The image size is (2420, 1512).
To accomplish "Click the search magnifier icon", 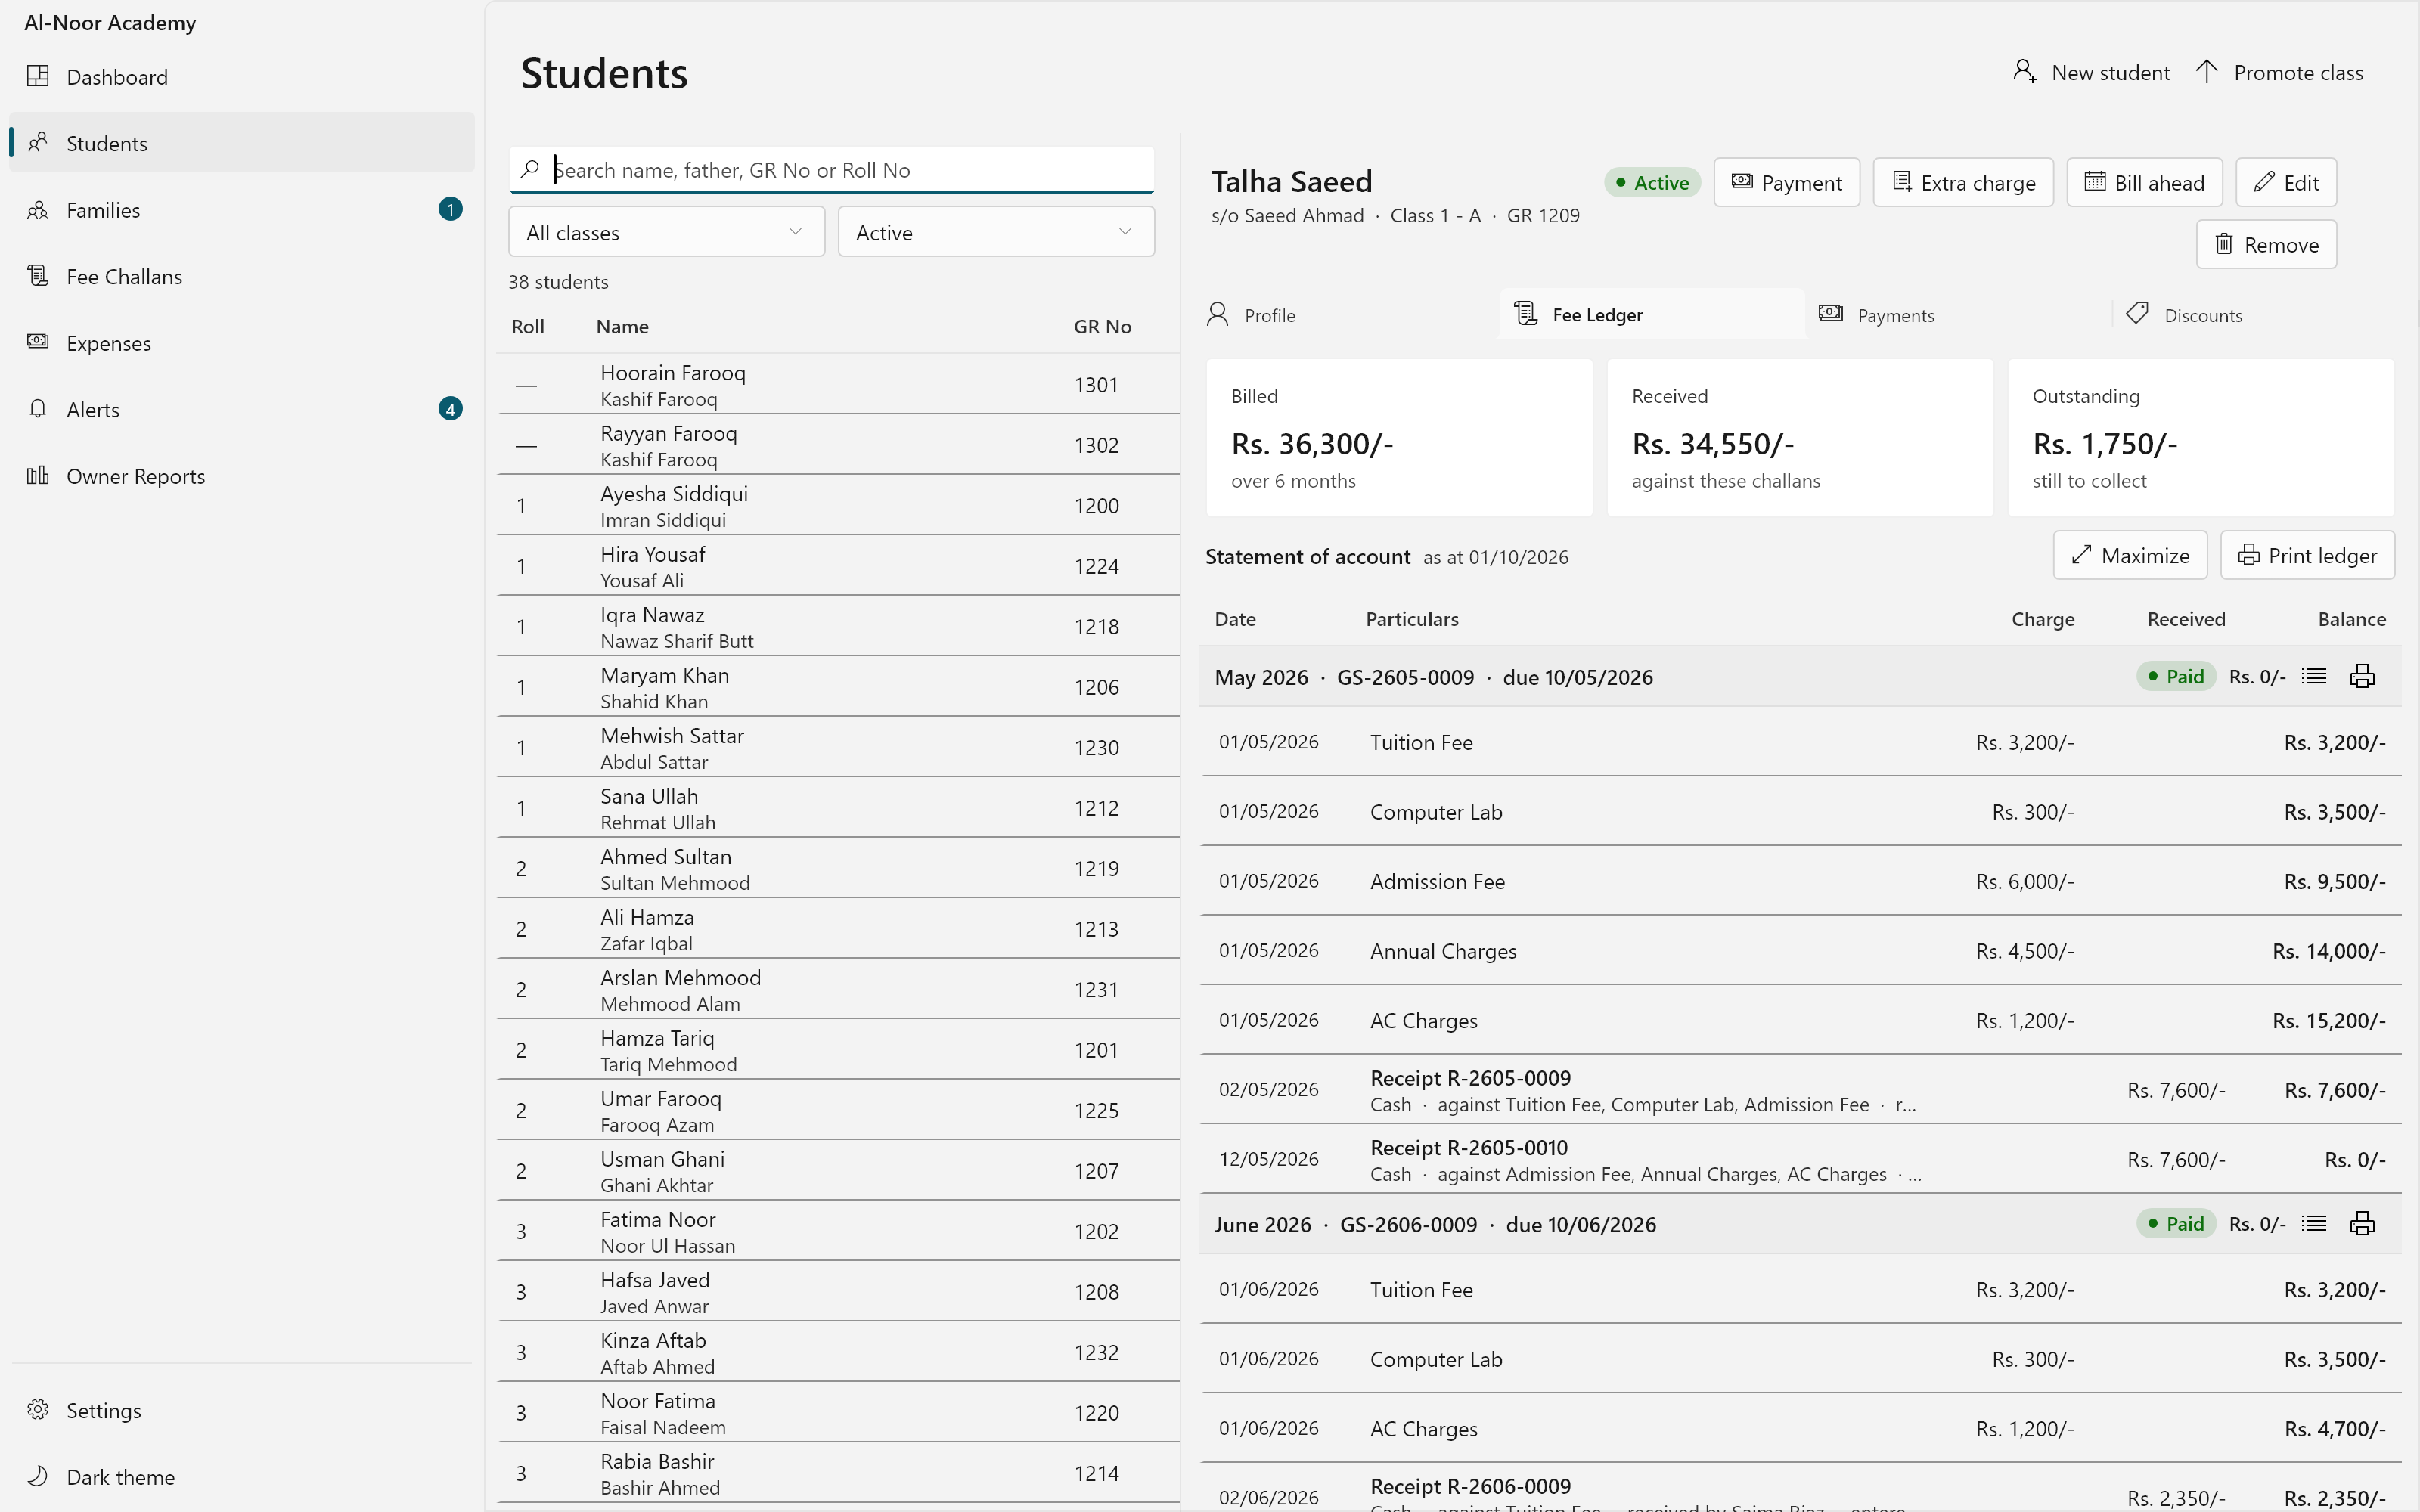I will (530, 169).
